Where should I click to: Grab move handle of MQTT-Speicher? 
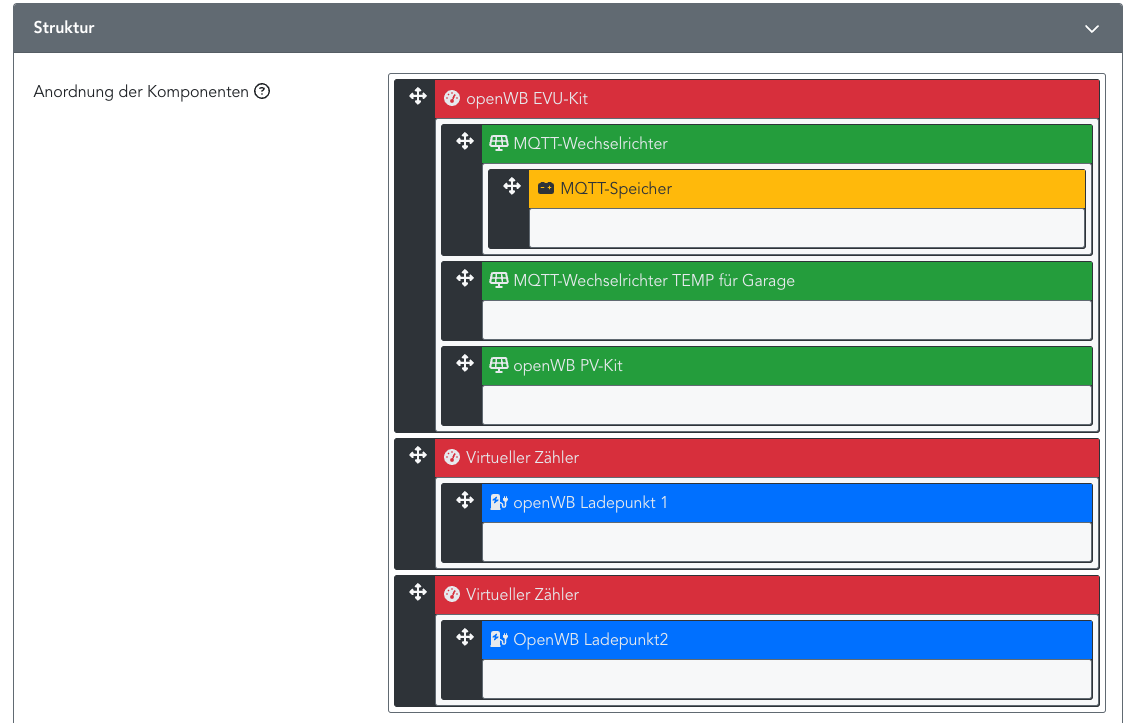pos(511,187)
